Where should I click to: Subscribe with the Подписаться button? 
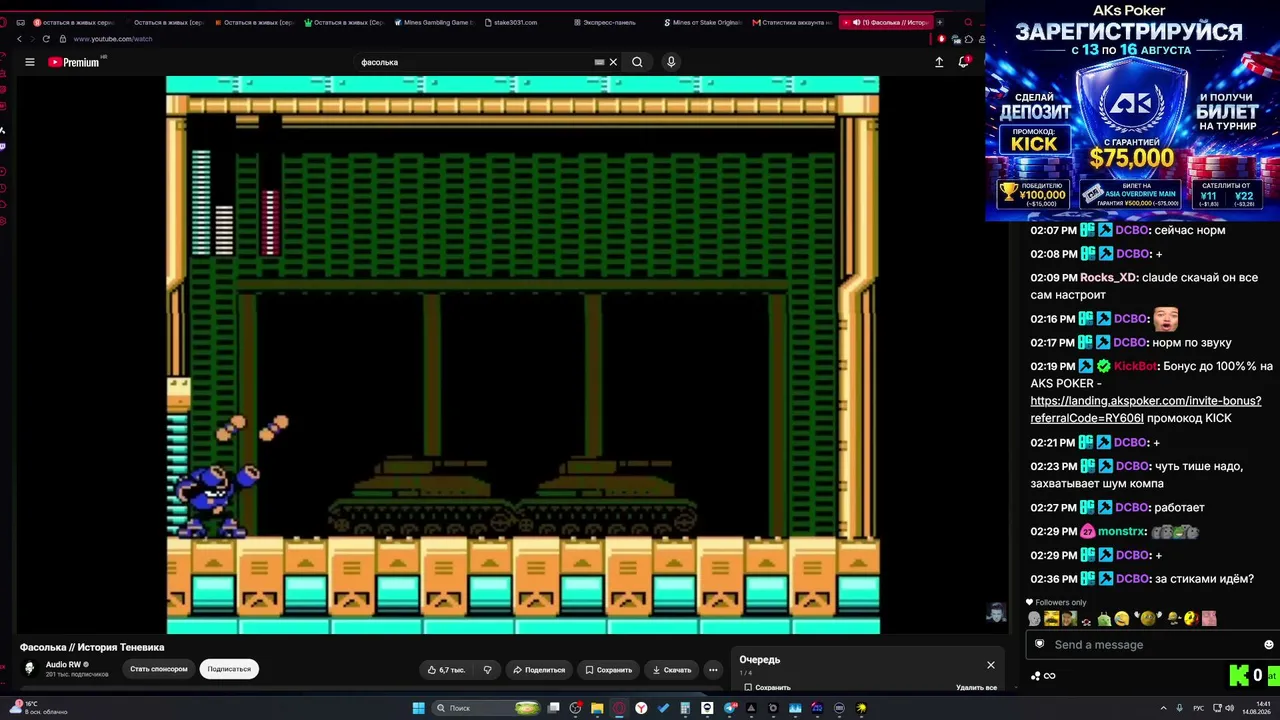point(229,669)
